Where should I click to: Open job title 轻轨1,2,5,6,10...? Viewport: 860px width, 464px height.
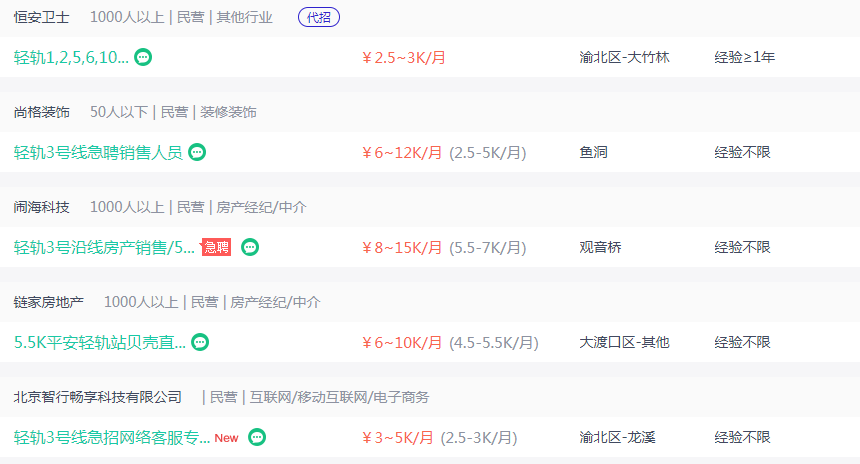click(x=71, y=57)
